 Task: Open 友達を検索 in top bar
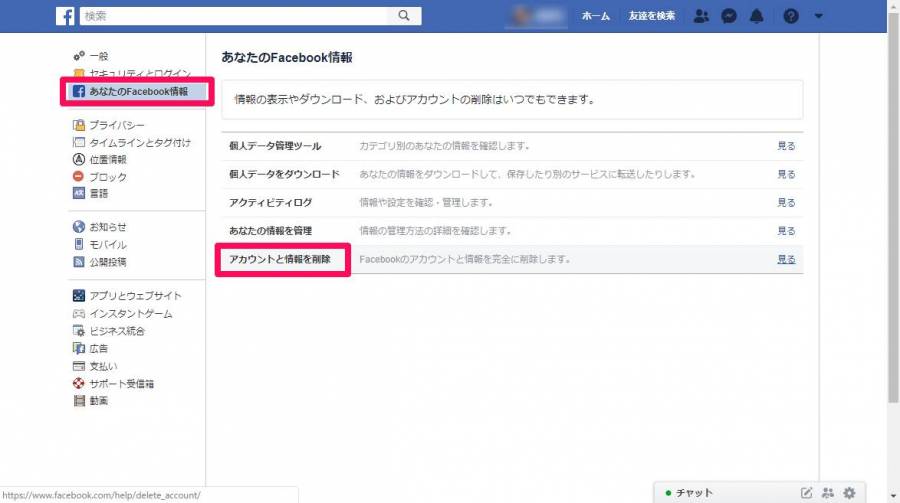click(651, 16)
